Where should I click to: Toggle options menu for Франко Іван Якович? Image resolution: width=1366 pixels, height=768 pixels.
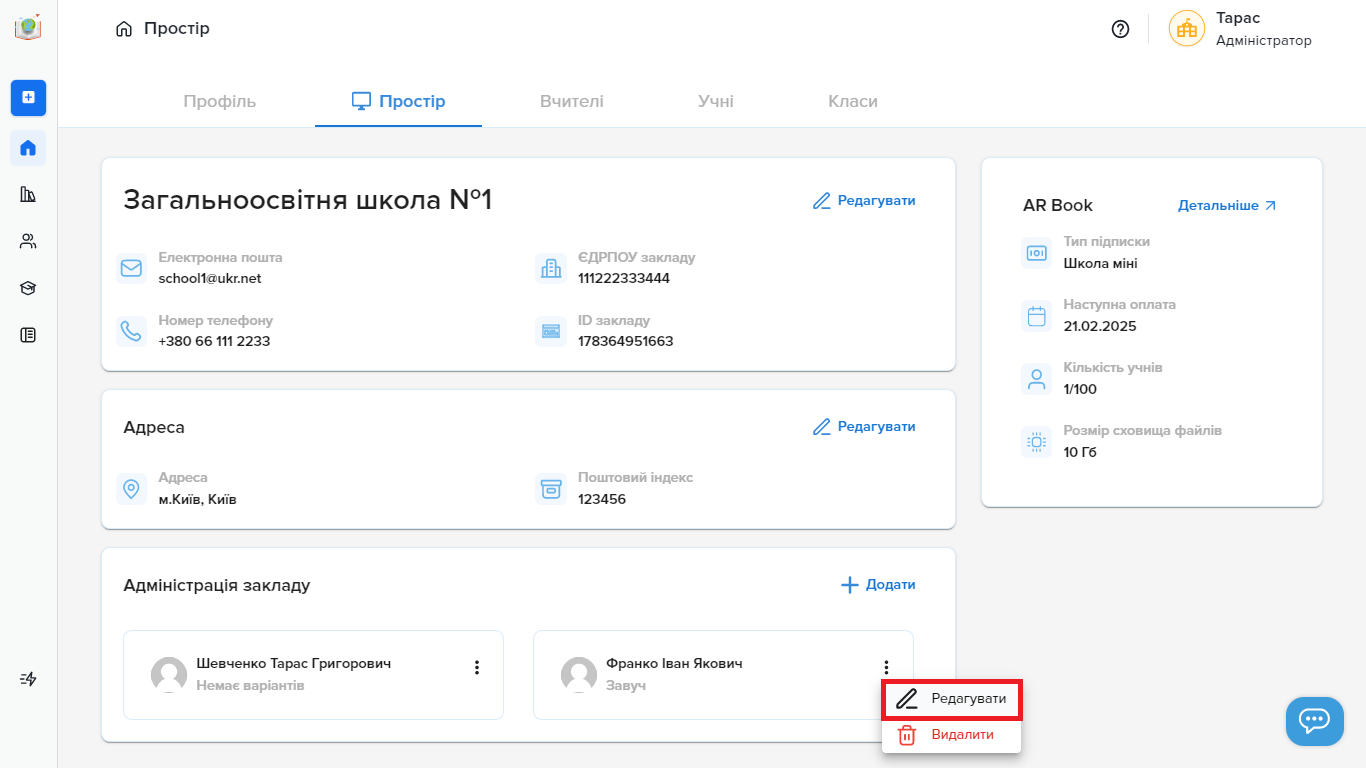click(886, 667)
